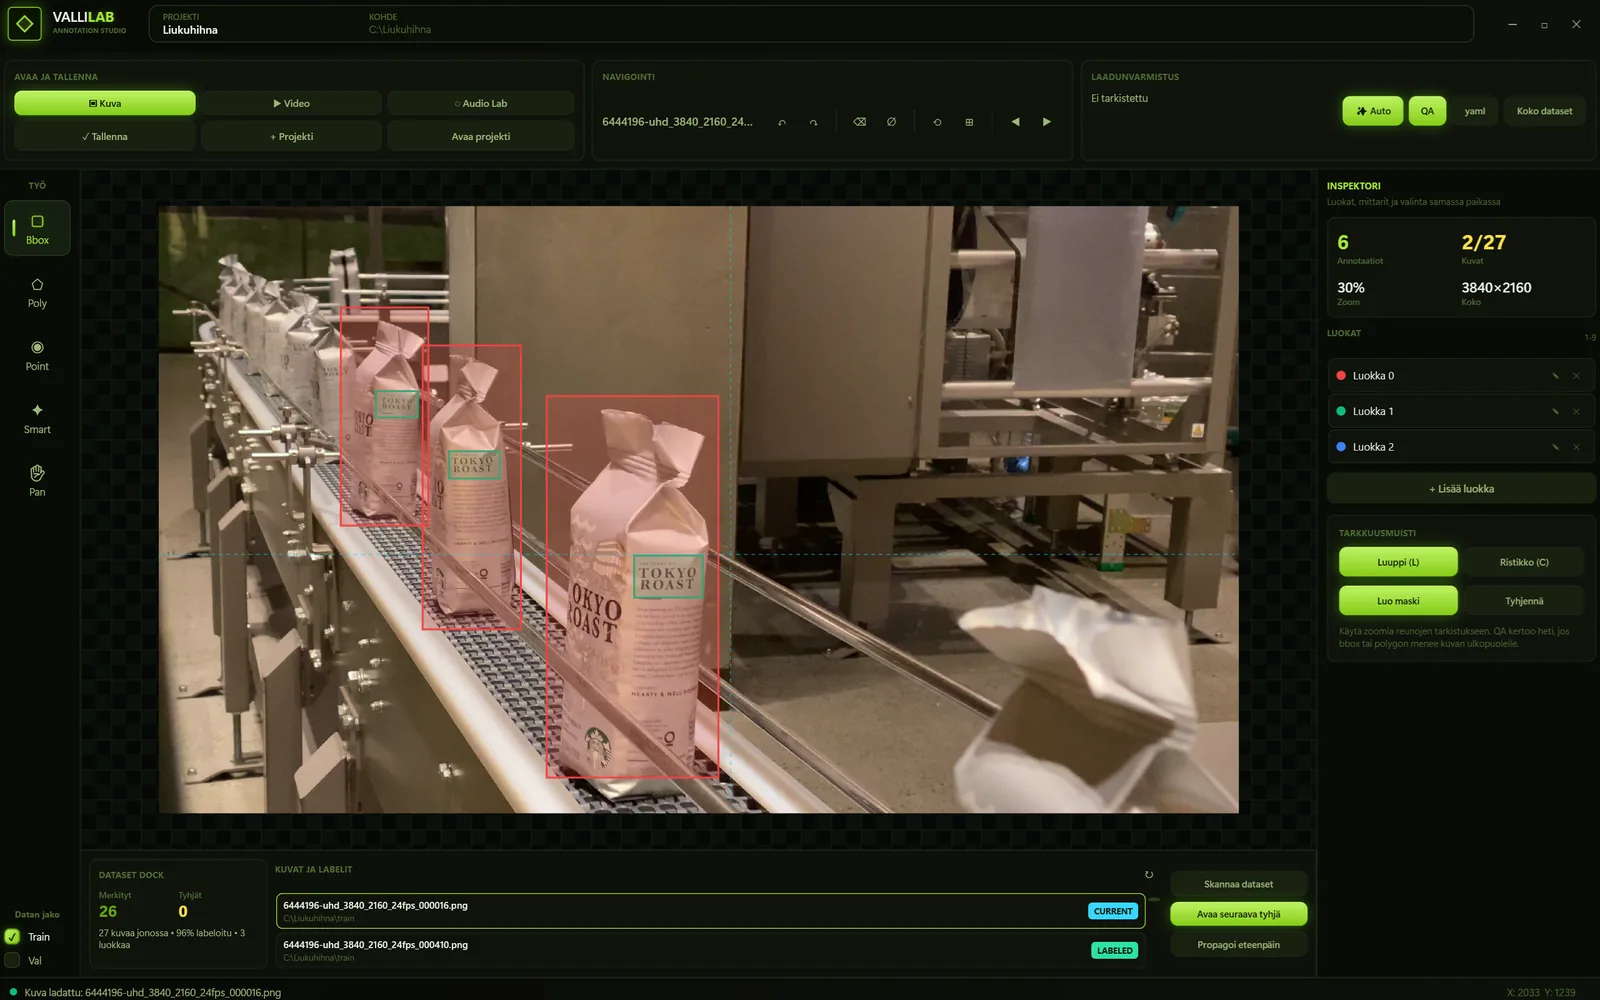Click the ValliLab diamond logo
Screen dimensions: 1600x1000
[25, 23]
